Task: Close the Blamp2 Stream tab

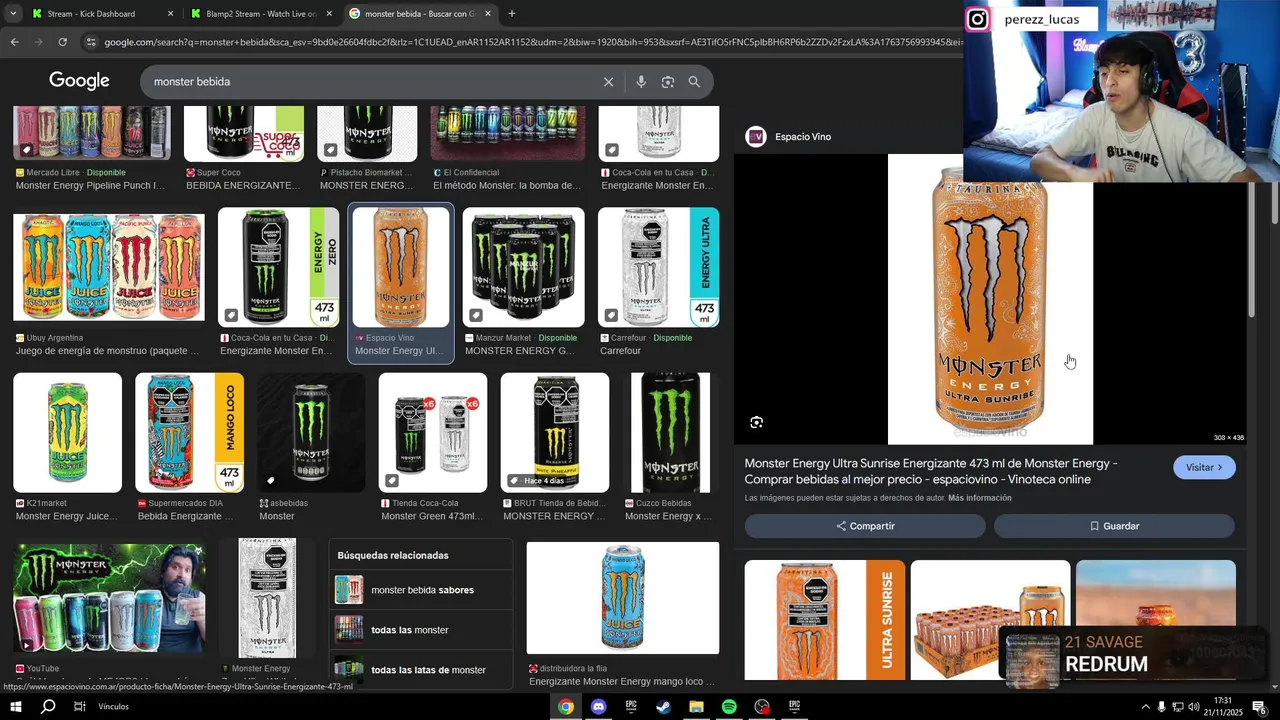Action: pyautogui.click(x=329, y=14)
